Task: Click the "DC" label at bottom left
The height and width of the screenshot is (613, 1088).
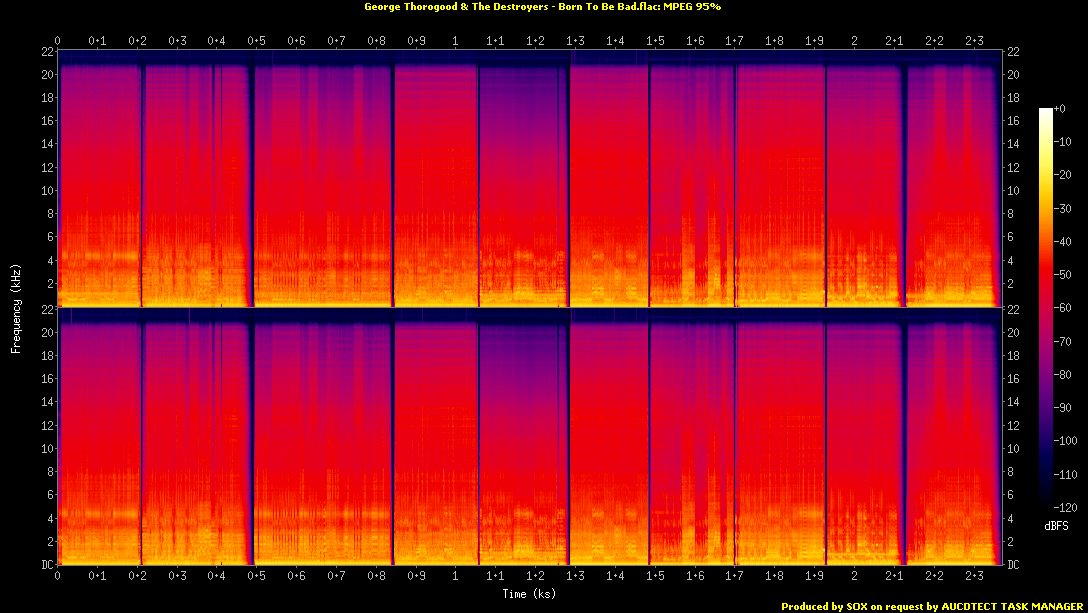Action: coord(46,565)
